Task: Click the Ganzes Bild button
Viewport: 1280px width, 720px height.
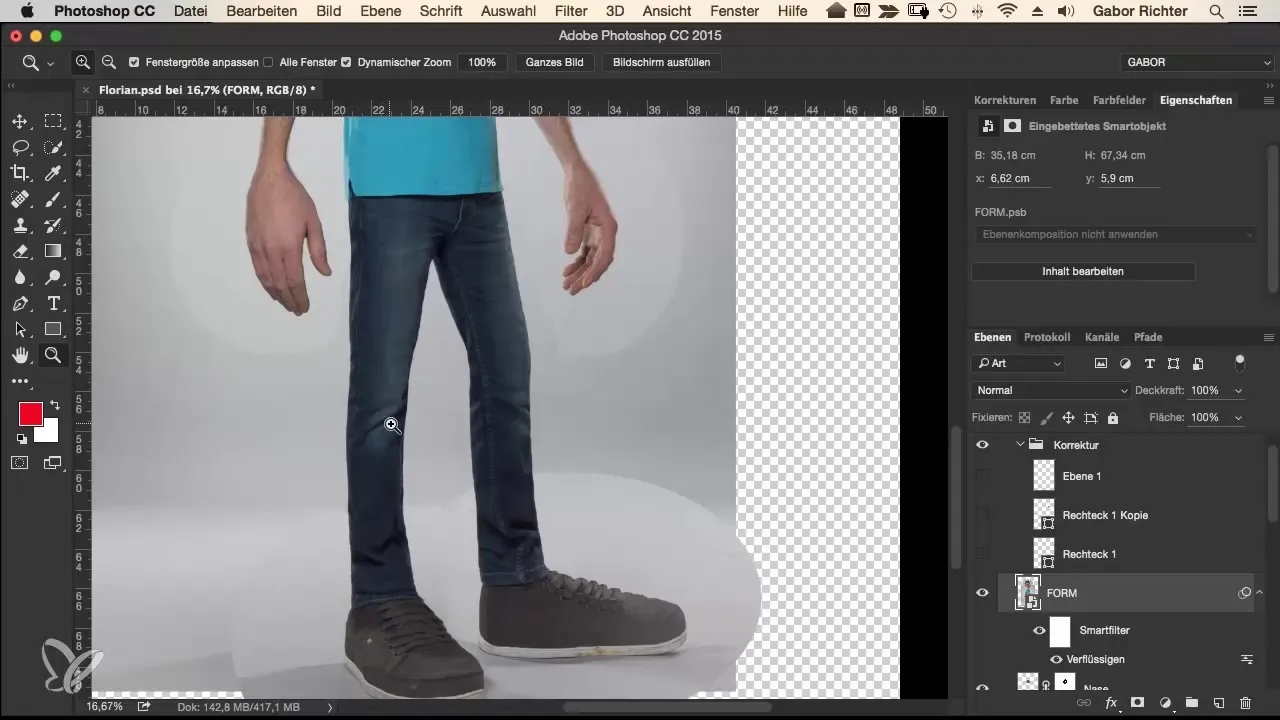Action: pyautogui.click(x=555, y=62)
